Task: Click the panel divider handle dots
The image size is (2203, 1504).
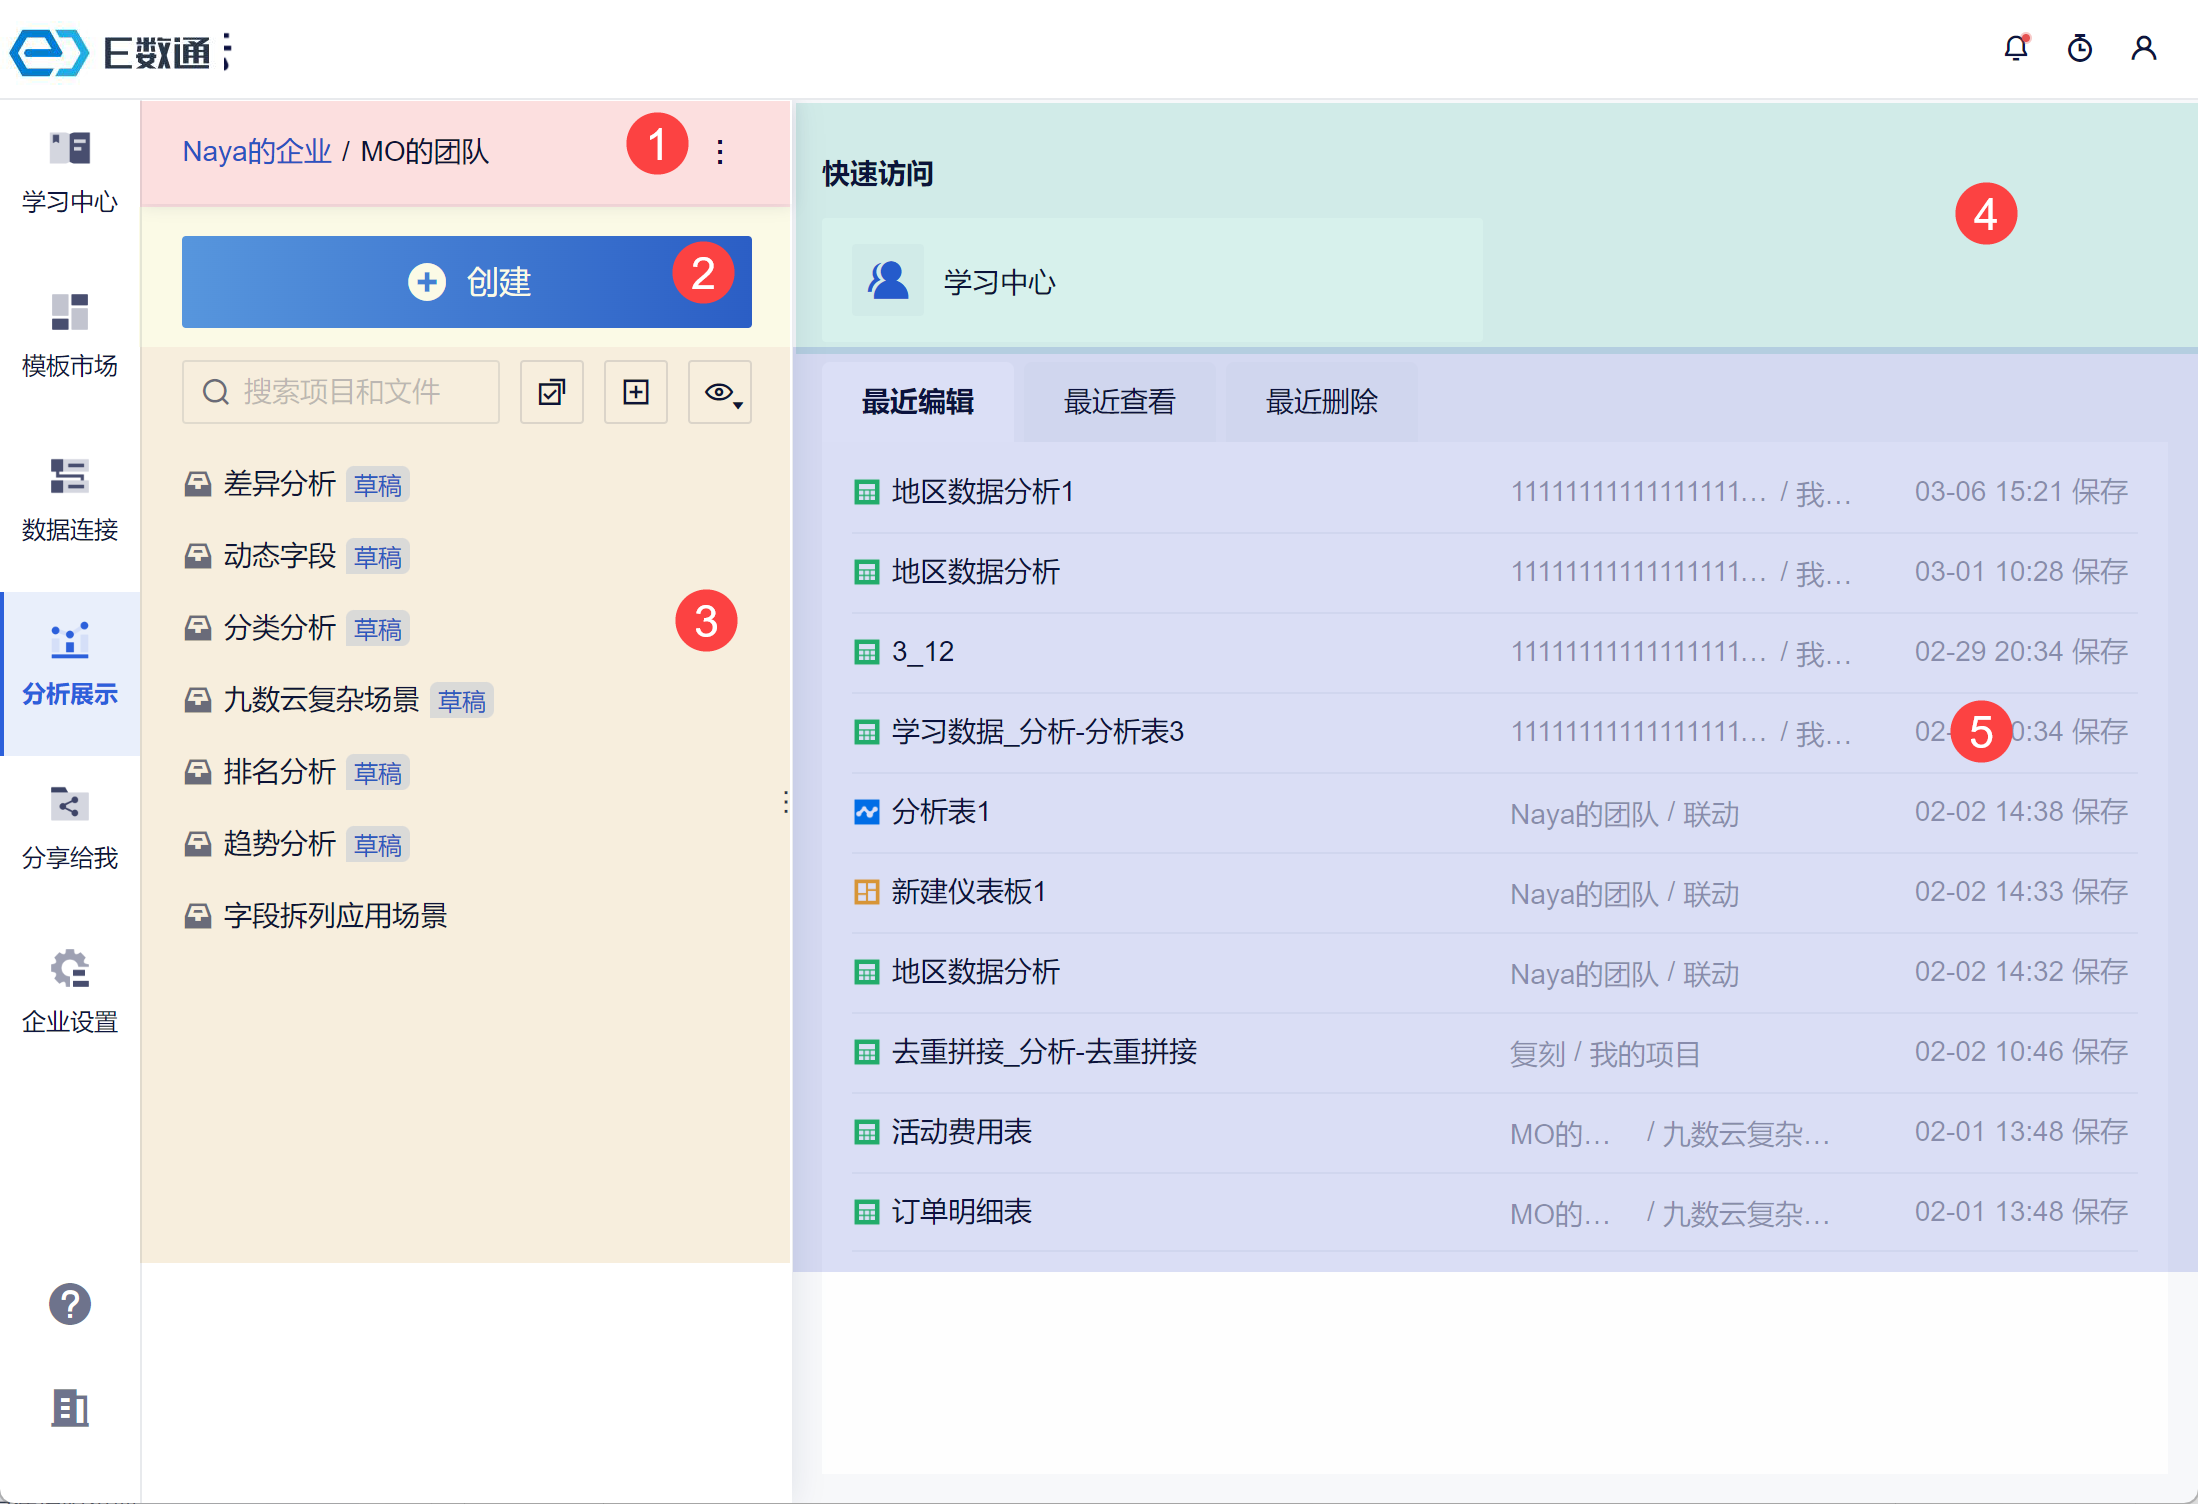Action: (x=786, y=802)
